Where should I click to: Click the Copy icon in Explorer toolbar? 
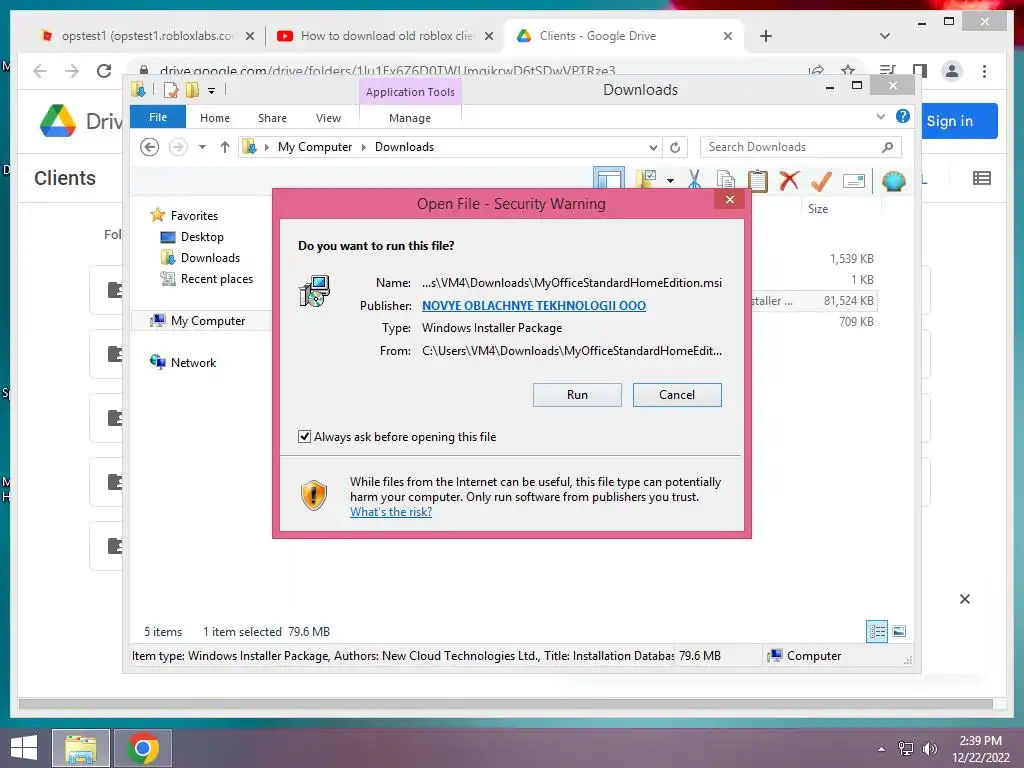click(726, 180)
